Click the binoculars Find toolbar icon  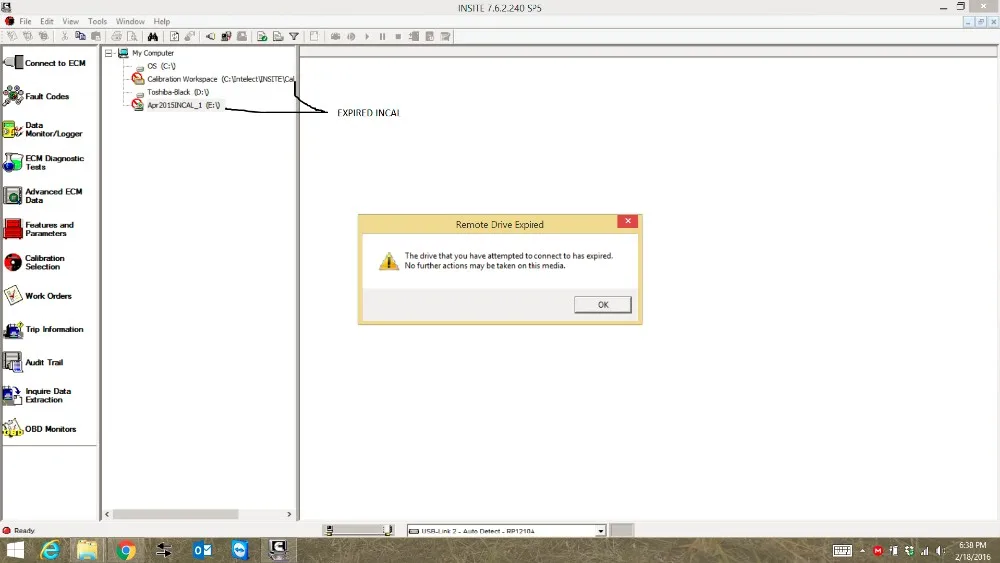[x=152, y=36]
